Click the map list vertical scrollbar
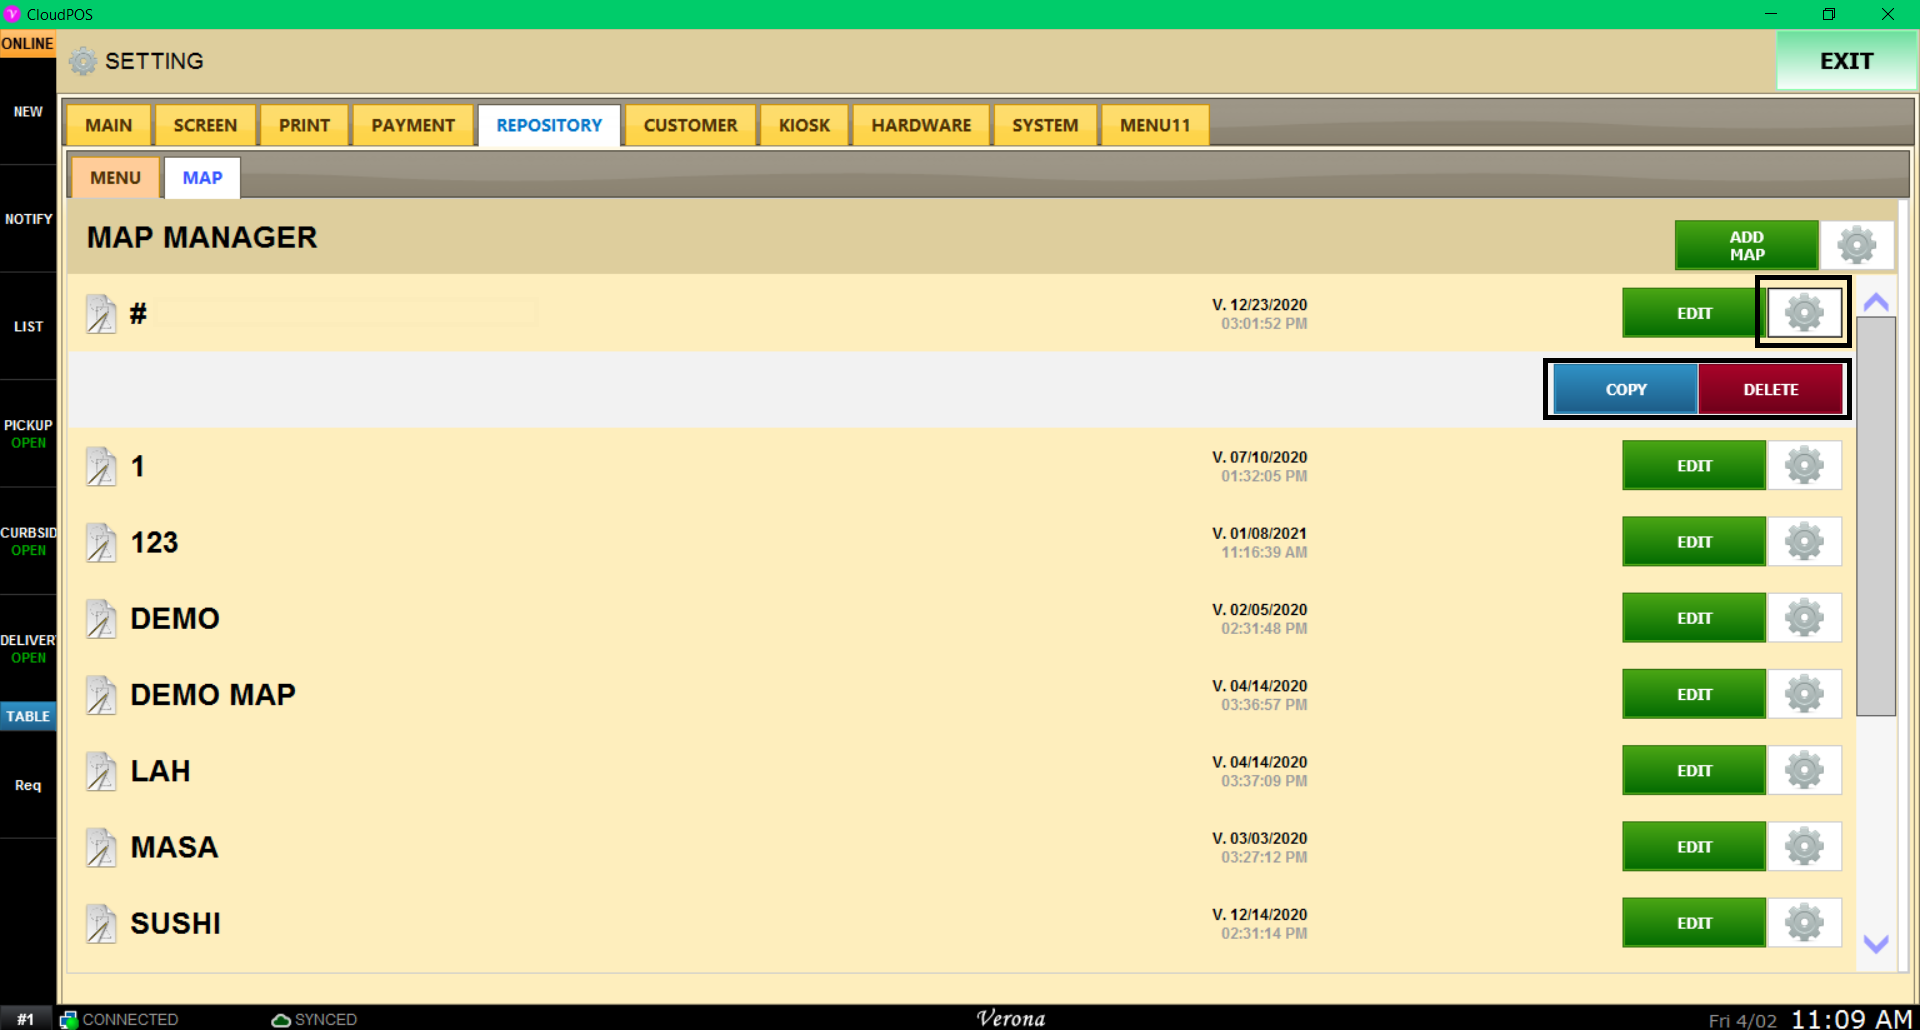The height and width of the screenshot is (1030, 1920). [1876, 516]
